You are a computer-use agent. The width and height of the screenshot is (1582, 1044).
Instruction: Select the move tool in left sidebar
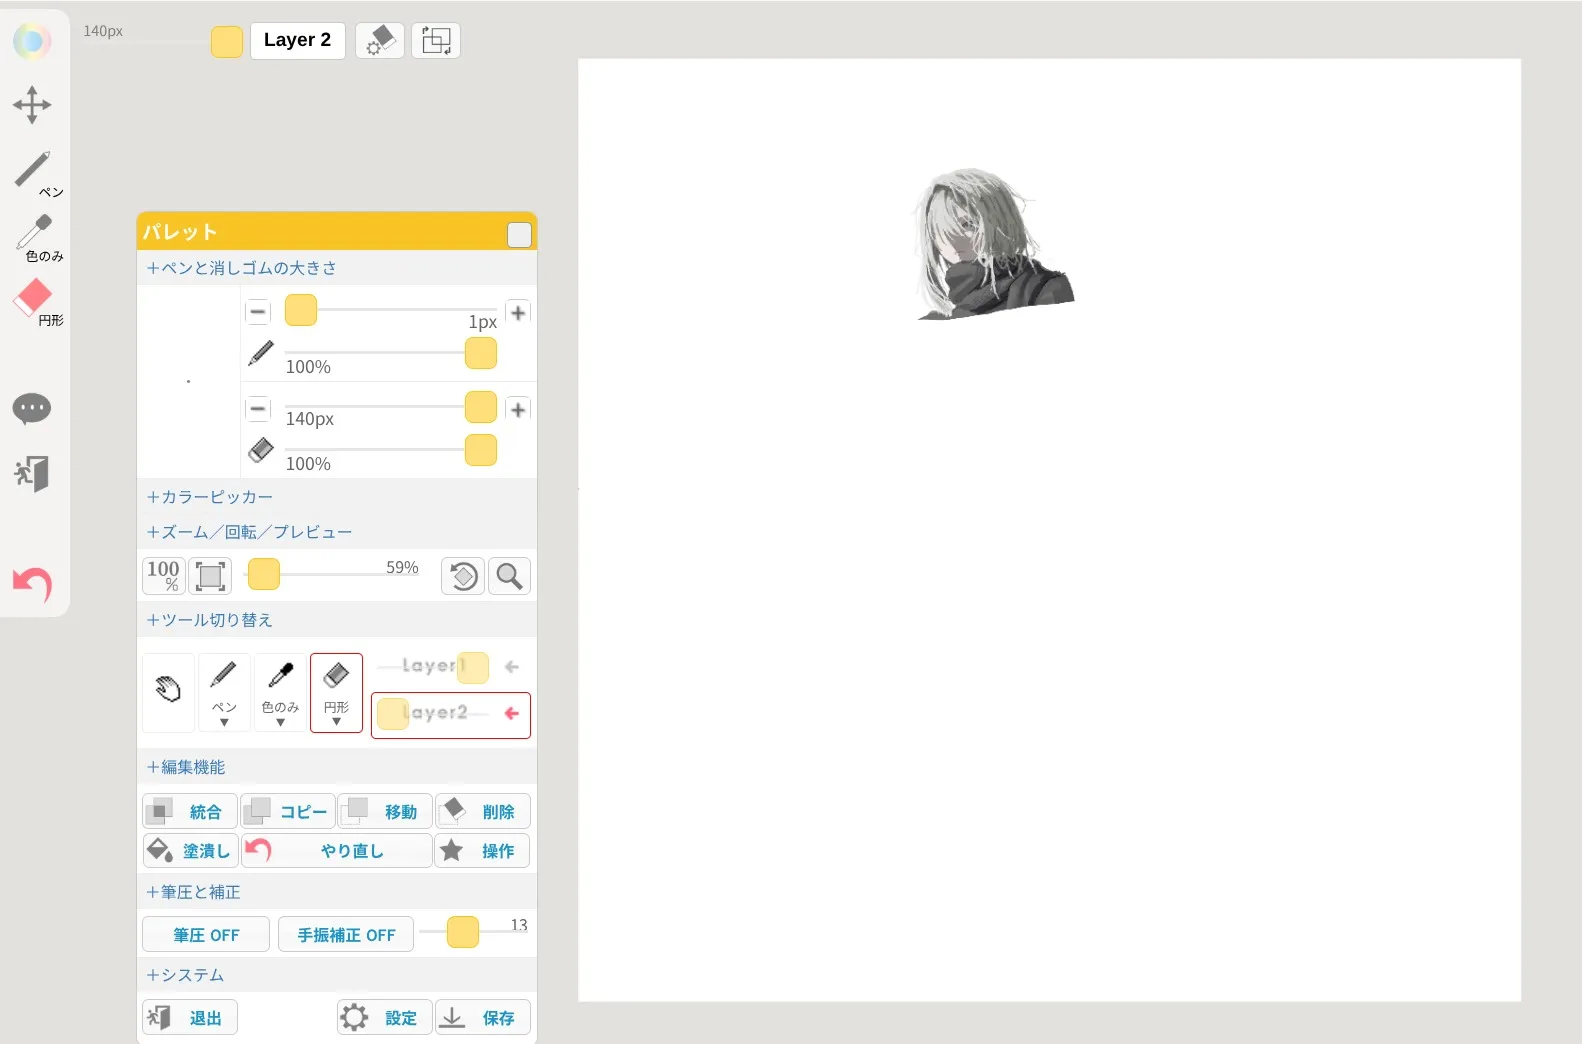pyautogui.click(x=32, y=104)
